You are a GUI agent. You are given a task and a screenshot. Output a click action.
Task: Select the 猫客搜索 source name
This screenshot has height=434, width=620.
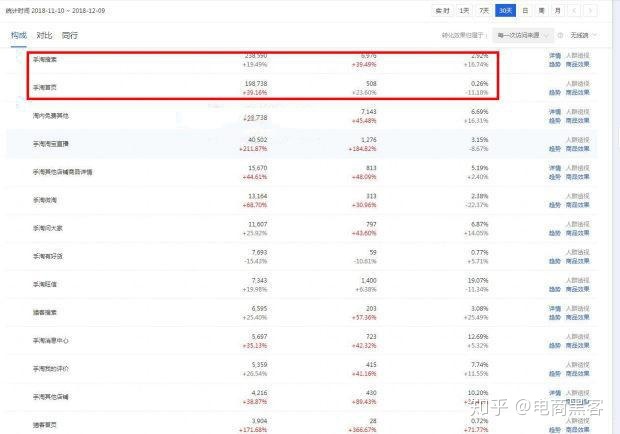click(45, 312)
